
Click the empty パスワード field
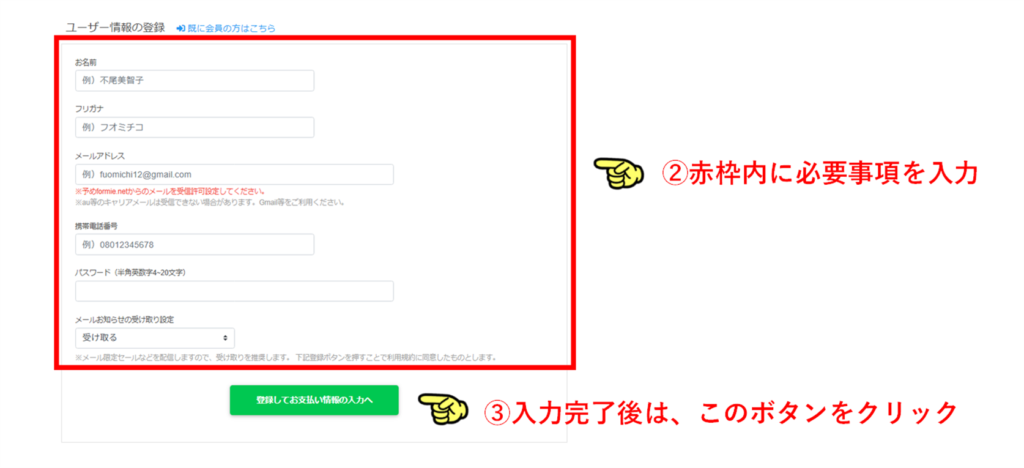click(x=234, y=291)
